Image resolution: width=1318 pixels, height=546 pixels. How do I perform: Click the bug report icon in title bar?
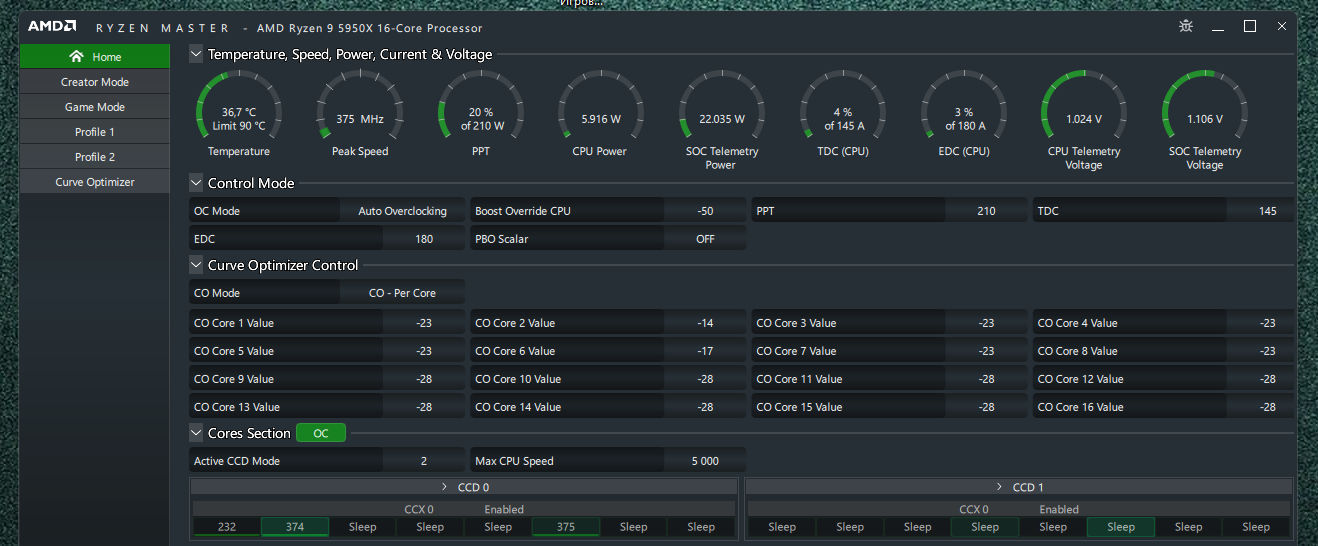tap(1186, 26)
